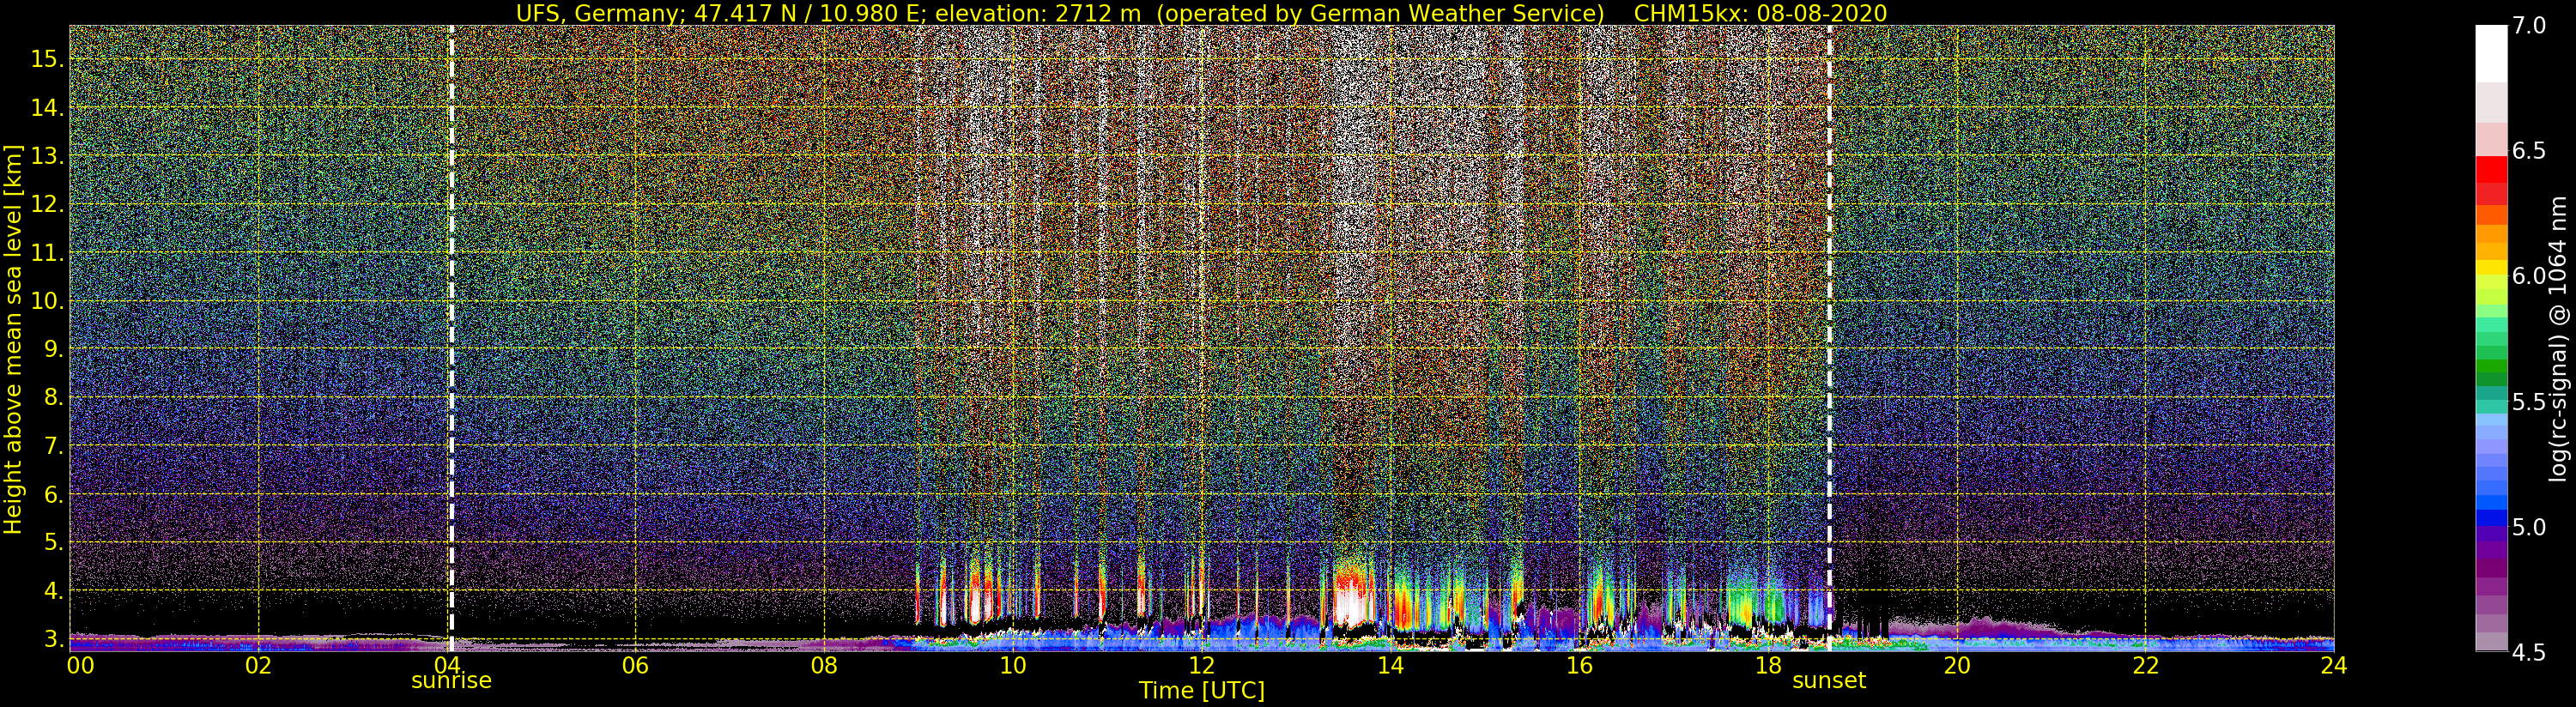Click time tick '10' on the x-axis
This screenshot has height=707, width=2576.
[x=1013, y=665]
